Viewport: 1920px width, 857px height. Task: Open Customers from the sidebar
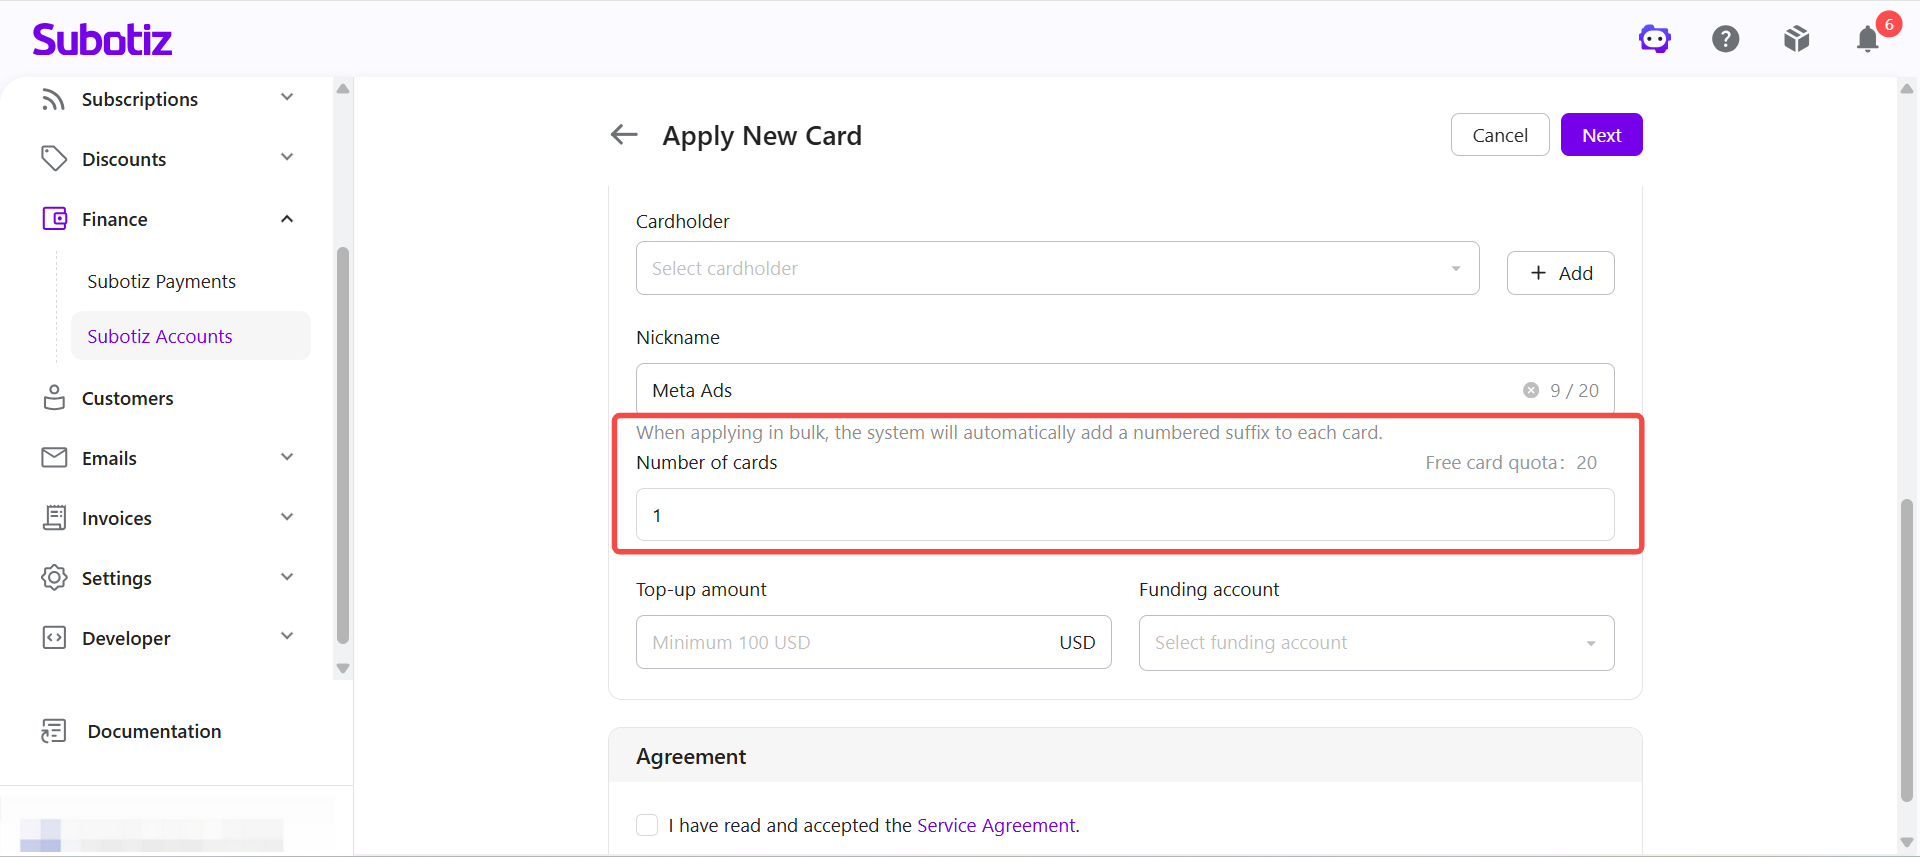pyautogui.click(x=127, y=398)
